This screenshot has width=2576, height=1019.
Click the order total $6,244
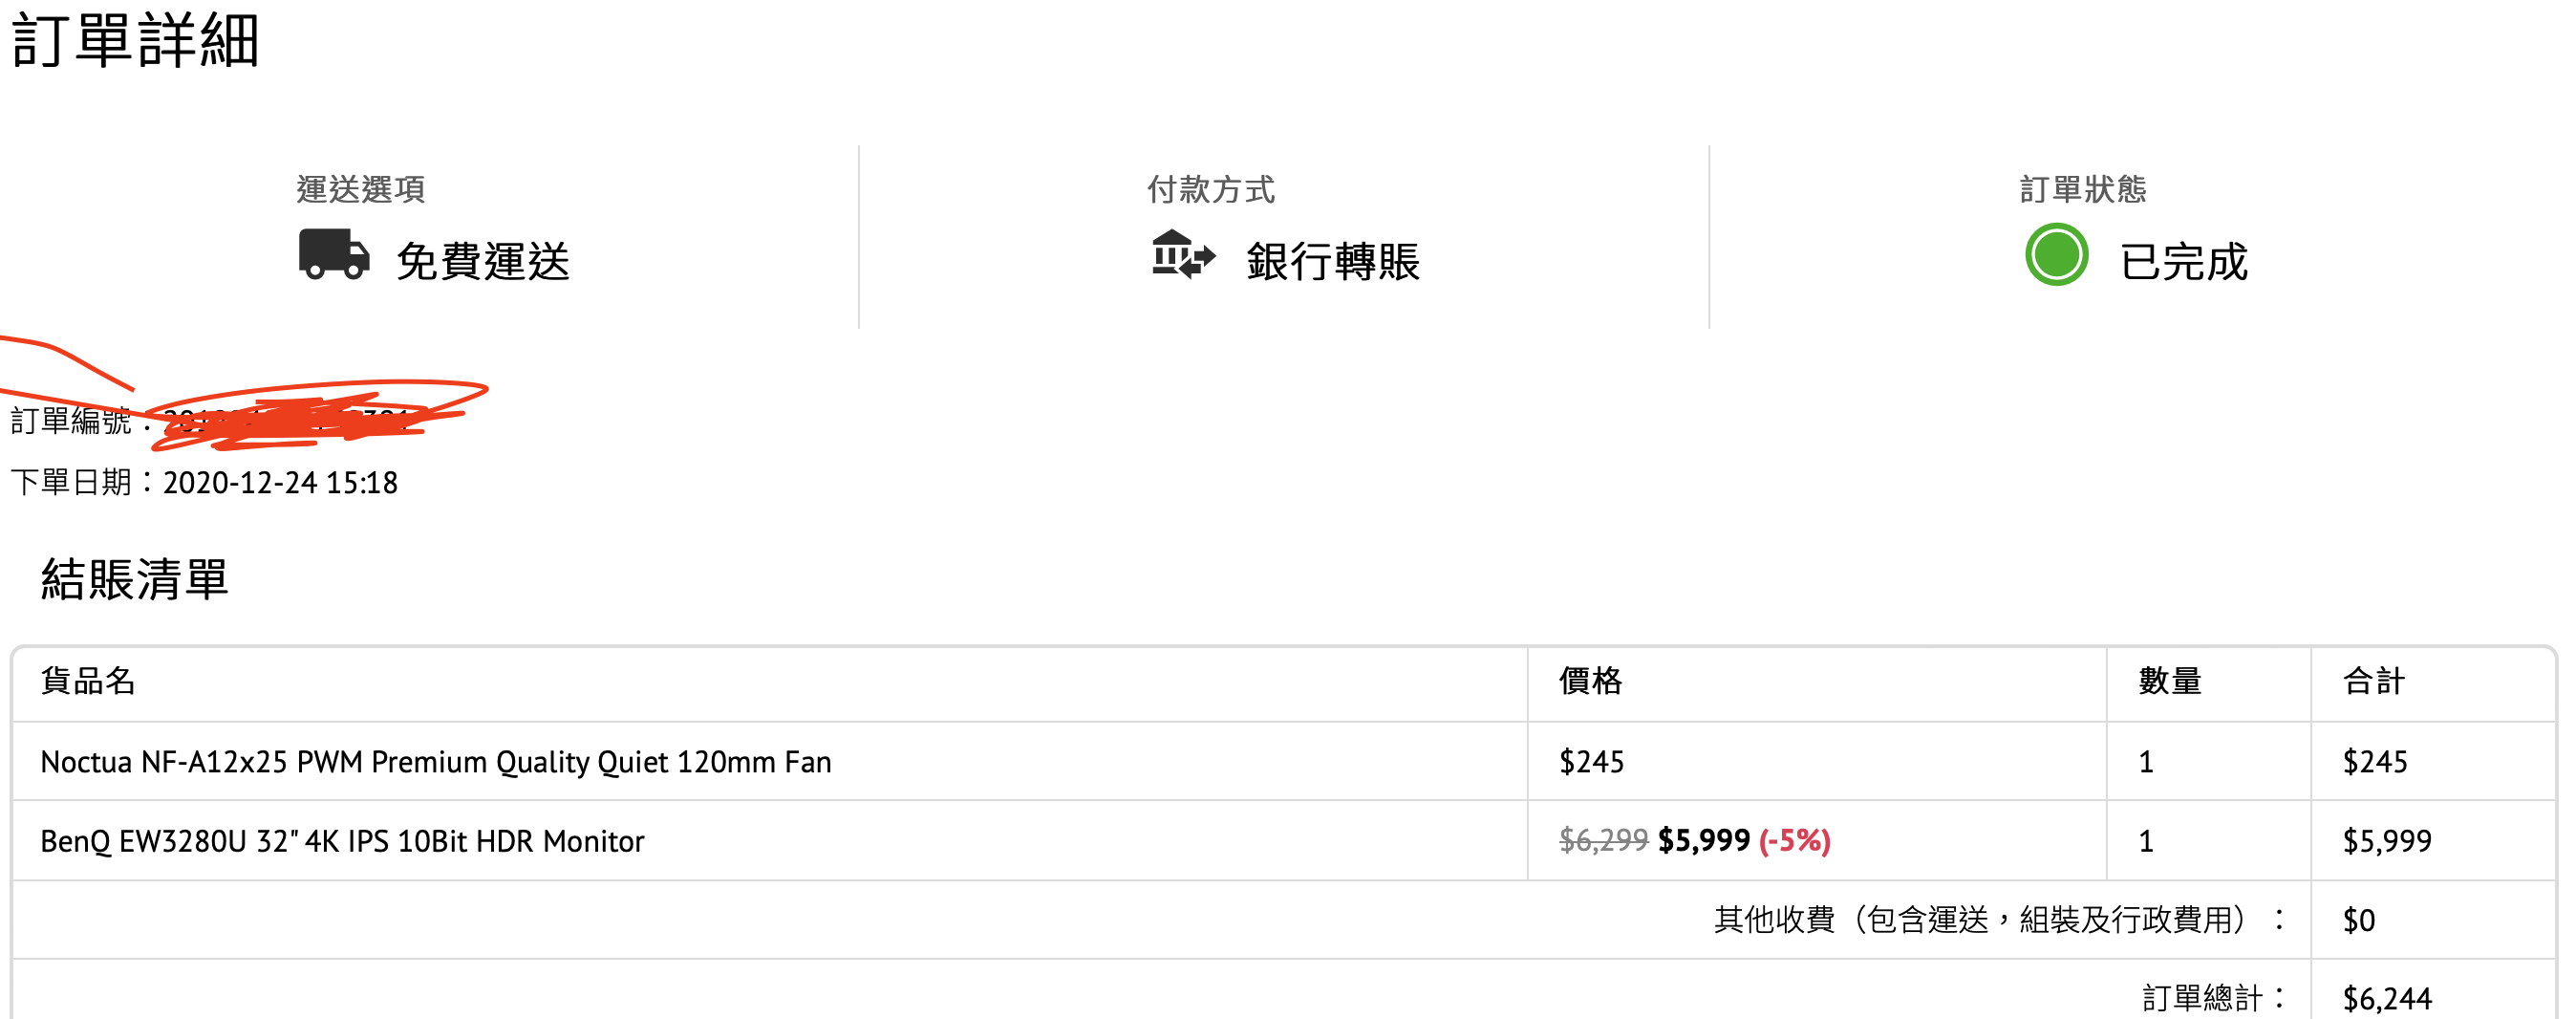click(x=2387, y=997)
